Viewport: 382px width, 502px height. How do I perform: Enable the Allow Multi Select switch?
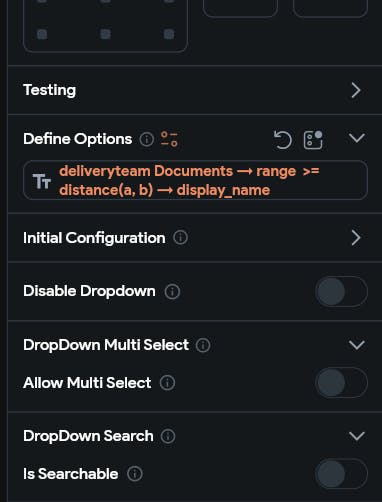click(341, 383)
